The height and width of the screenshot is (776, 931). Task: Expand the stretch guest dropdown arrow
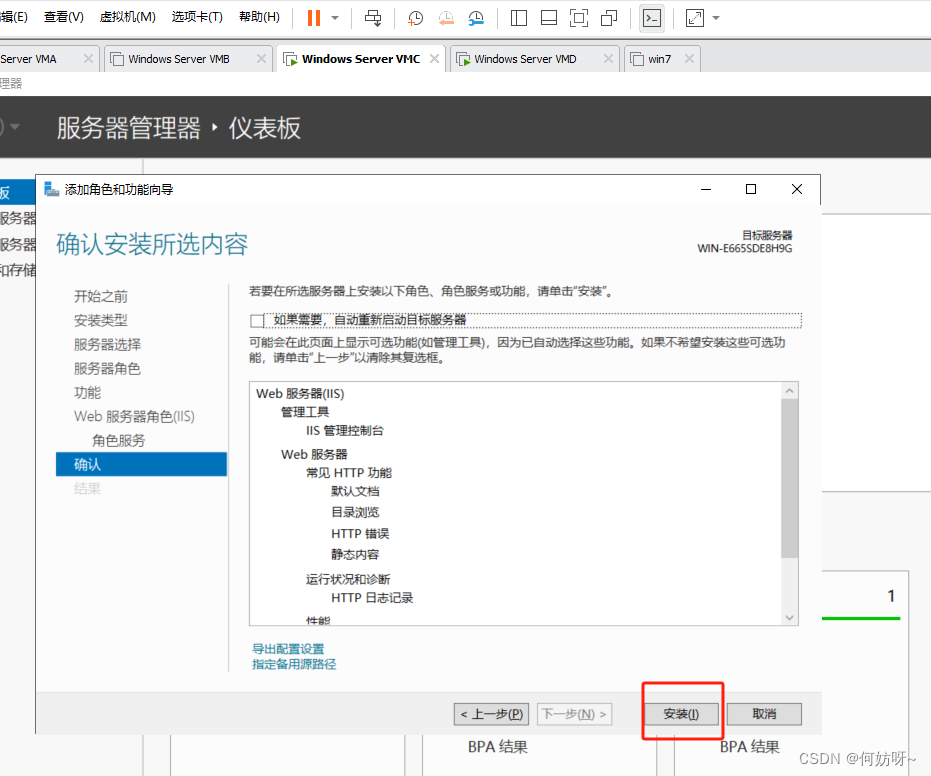click(x=716, y=18)
